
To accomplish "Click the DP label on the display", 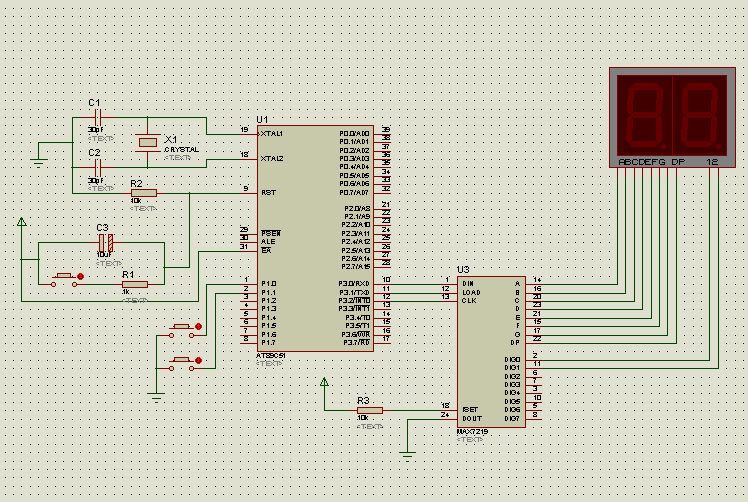I will pyautogui.click(x=678, y=162).
